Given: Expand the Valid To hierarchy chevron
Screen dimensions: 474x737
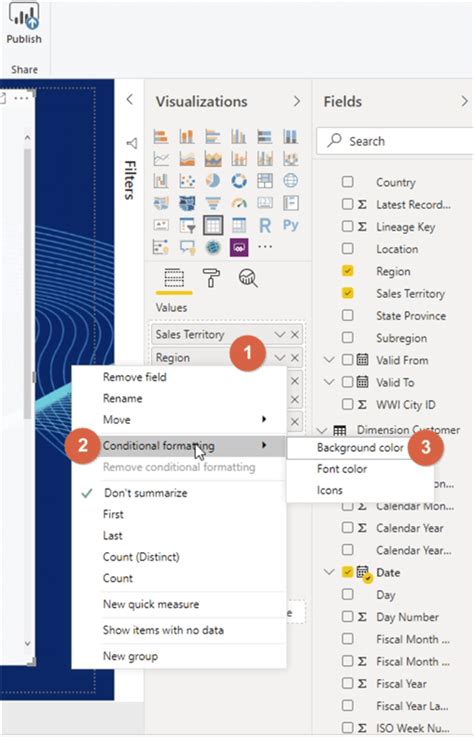Looking at the screenshot, I should (x=329, y=382).
